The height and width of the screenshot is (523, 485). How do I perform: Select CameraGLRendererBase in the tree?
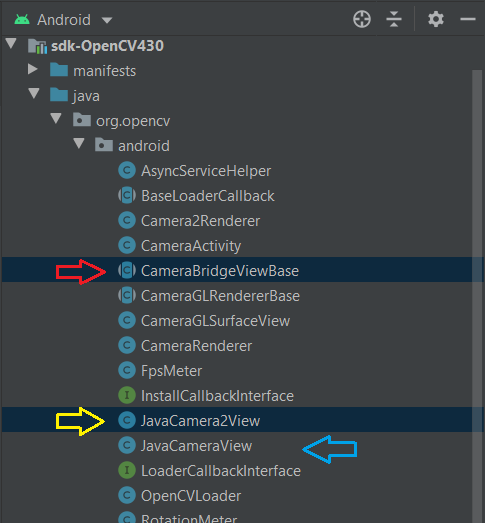click(x=220, y=296)
